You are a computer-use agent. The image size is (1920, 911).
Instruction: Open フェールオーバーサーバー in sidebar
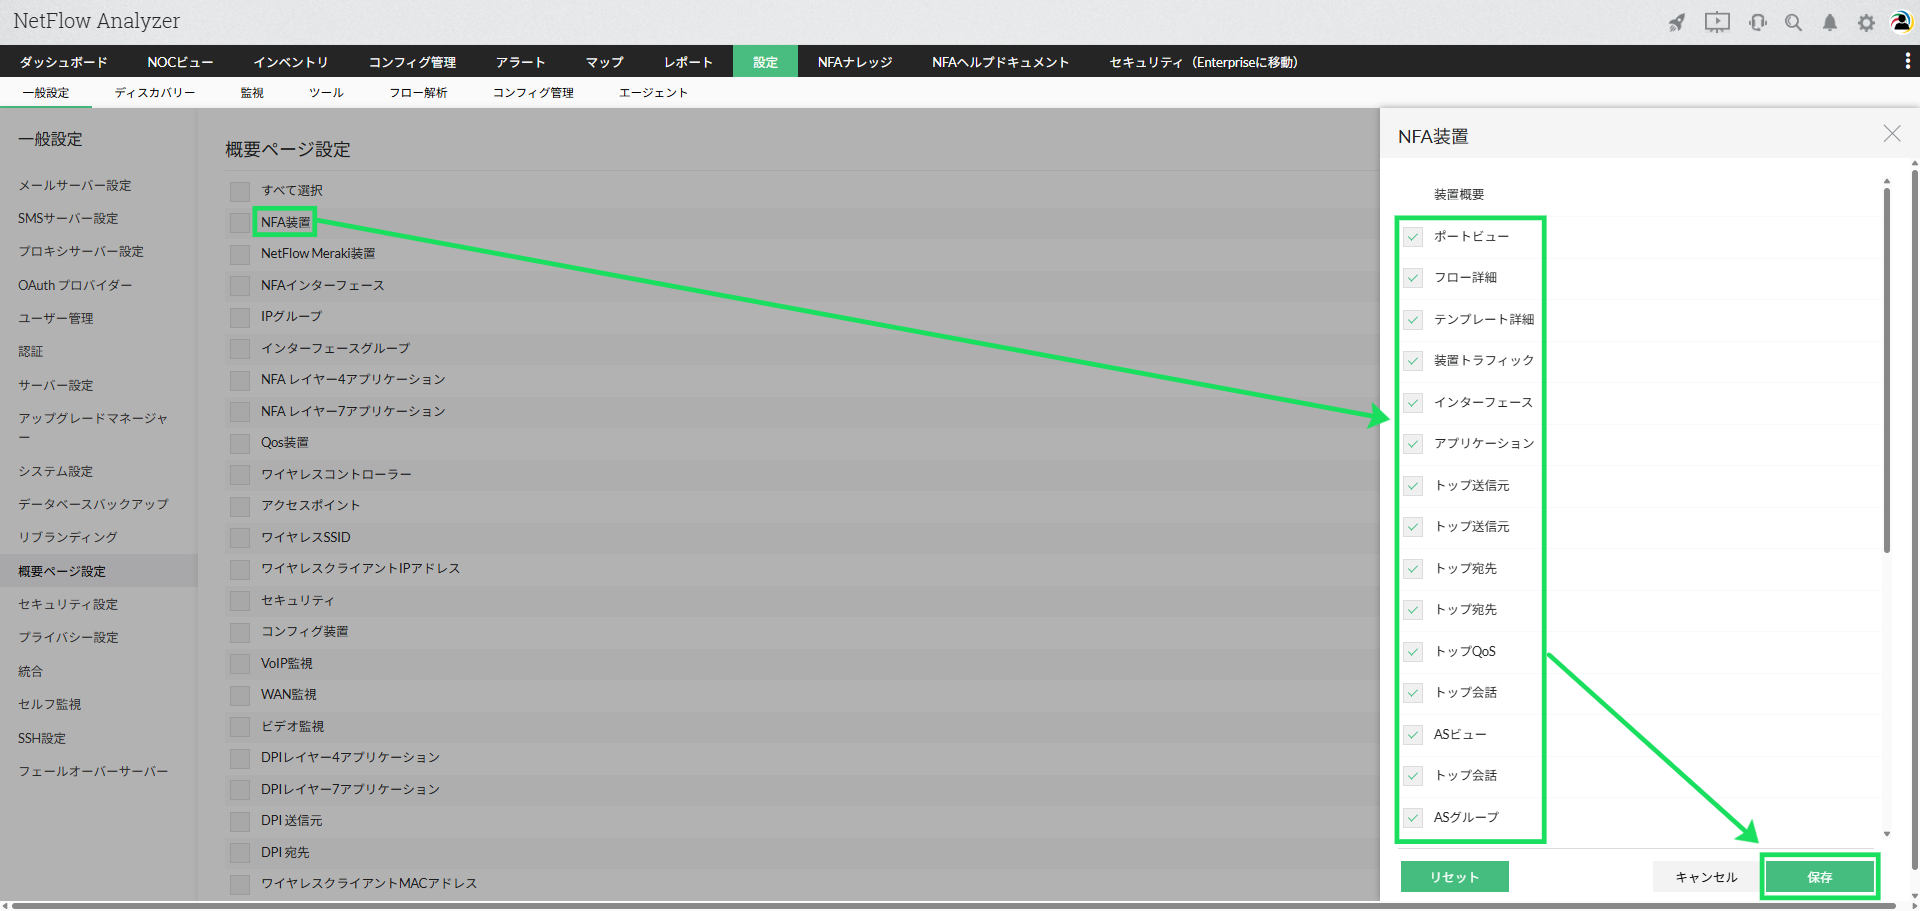[93, 772]
